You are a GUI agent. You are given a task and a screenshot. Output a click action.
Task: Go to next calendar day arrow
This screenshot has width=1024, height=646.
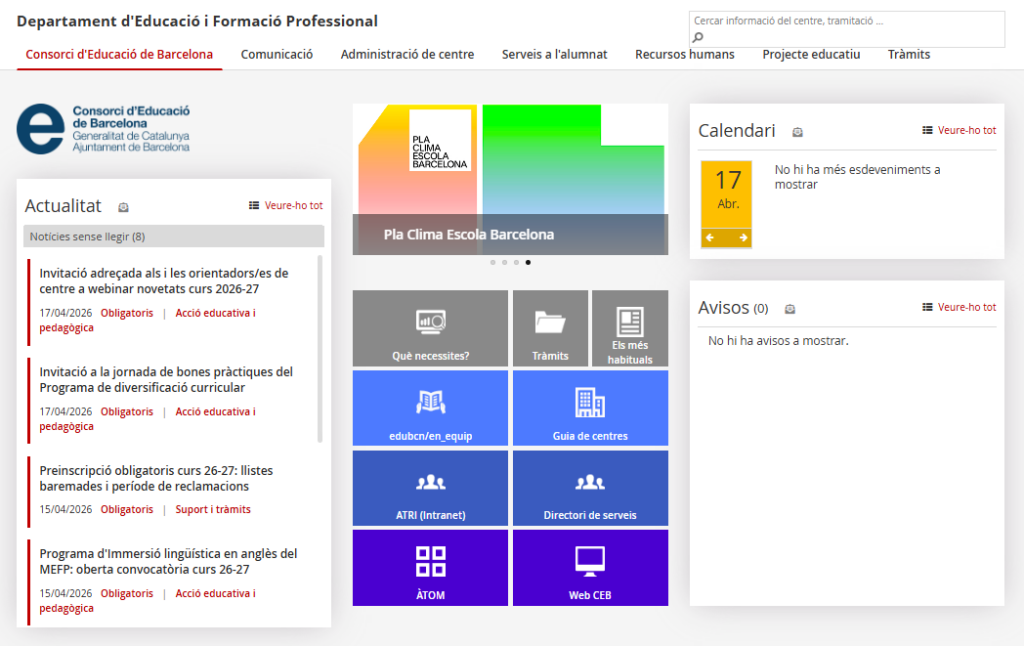(743, 238)
